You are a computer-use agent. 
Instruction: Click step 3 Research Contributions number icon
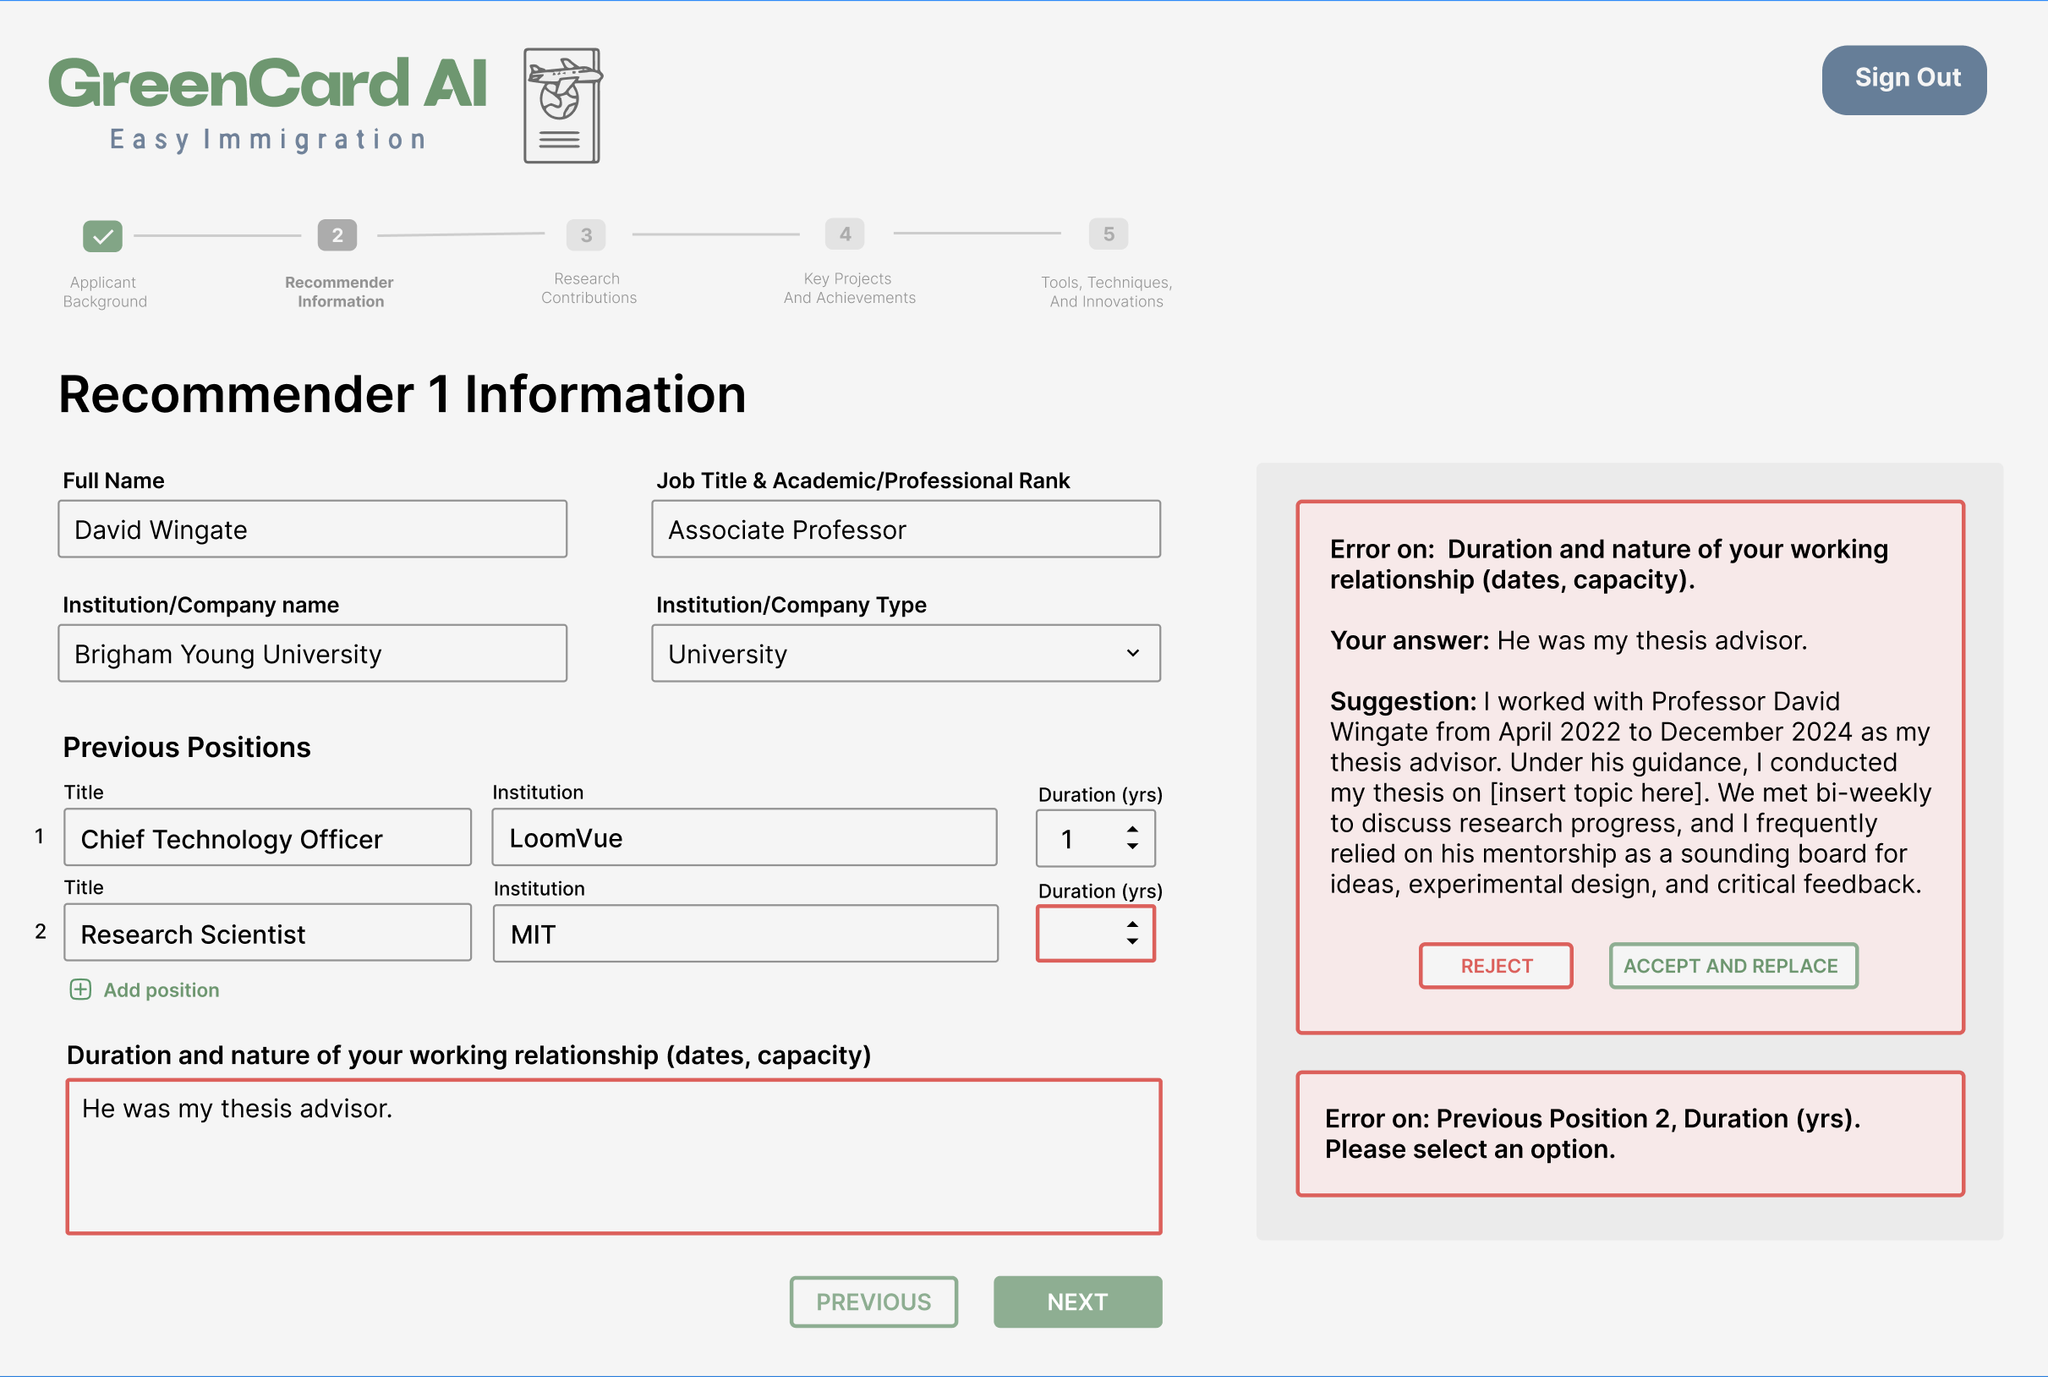tap(586, 235)
